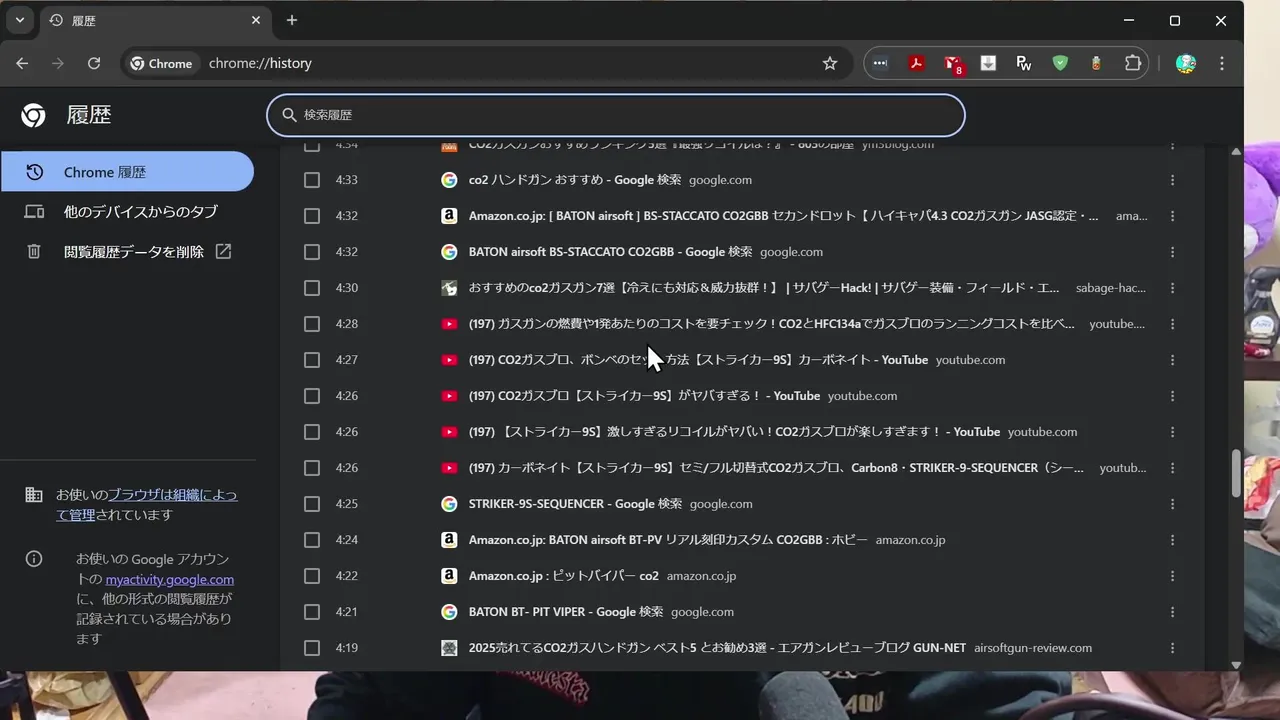The width and height of the screenshot is (1280, 720).
Task: Open more options for GUN-NET entry
Action: tap(1172, 648)
